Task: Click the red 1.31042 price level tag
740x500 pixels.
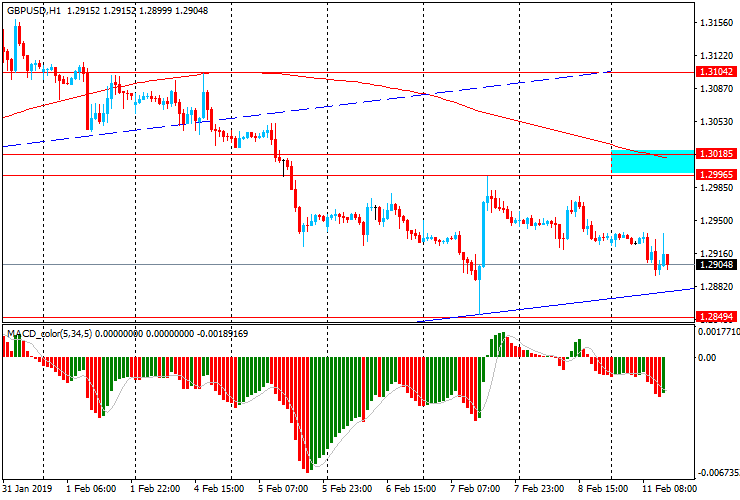Action: coord(716,73)
